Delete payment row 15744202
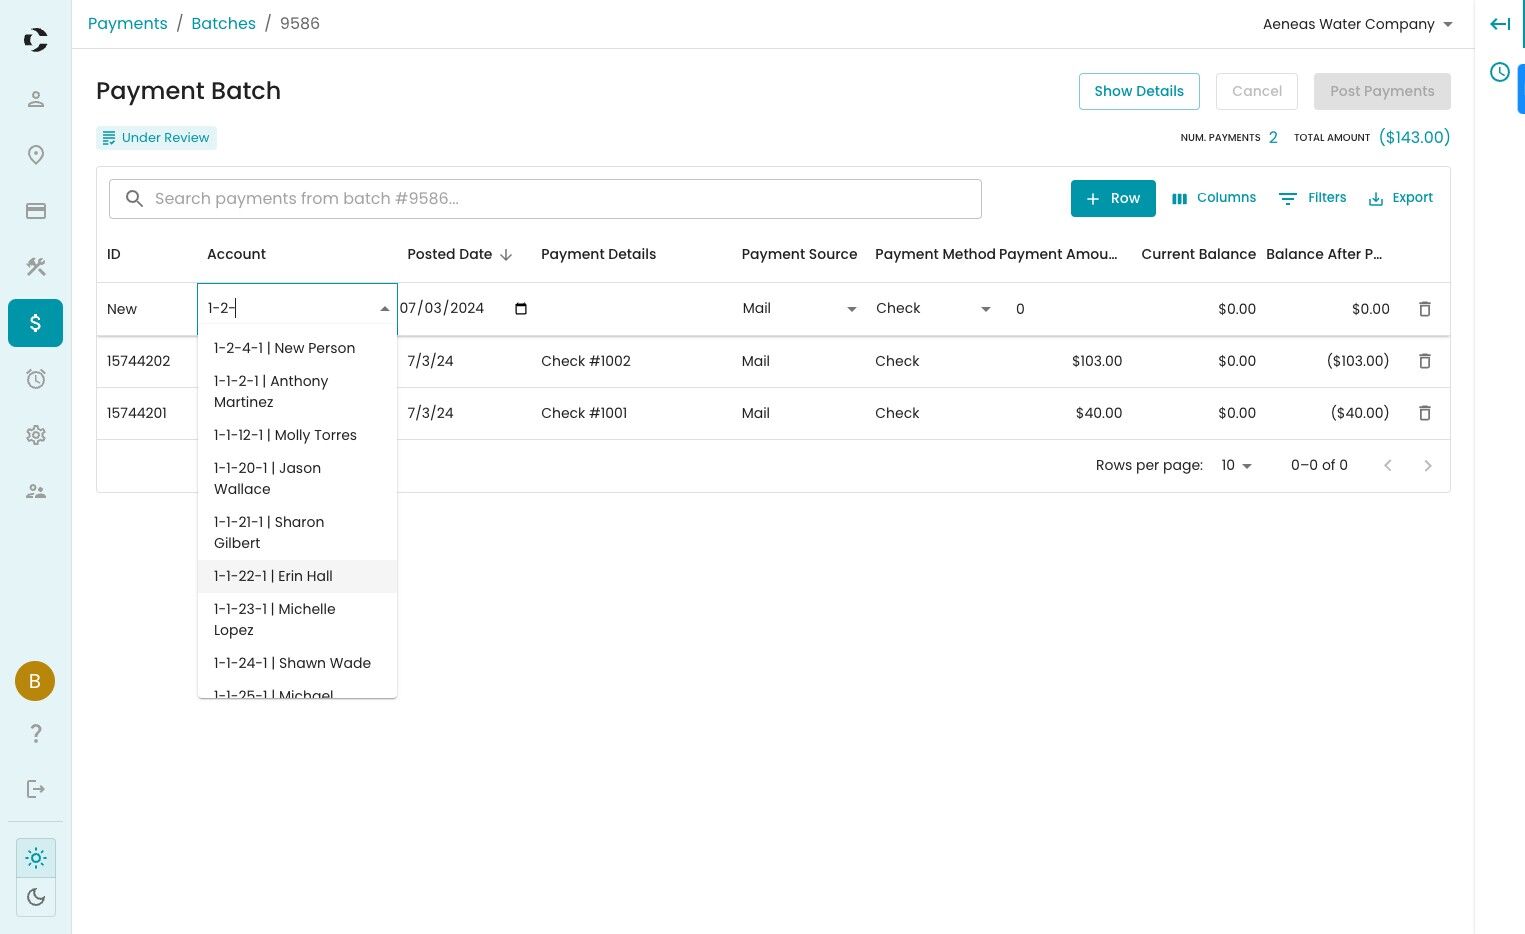Image resolution: width=1525 pixels, height=934 pixels. point(1425,361)
